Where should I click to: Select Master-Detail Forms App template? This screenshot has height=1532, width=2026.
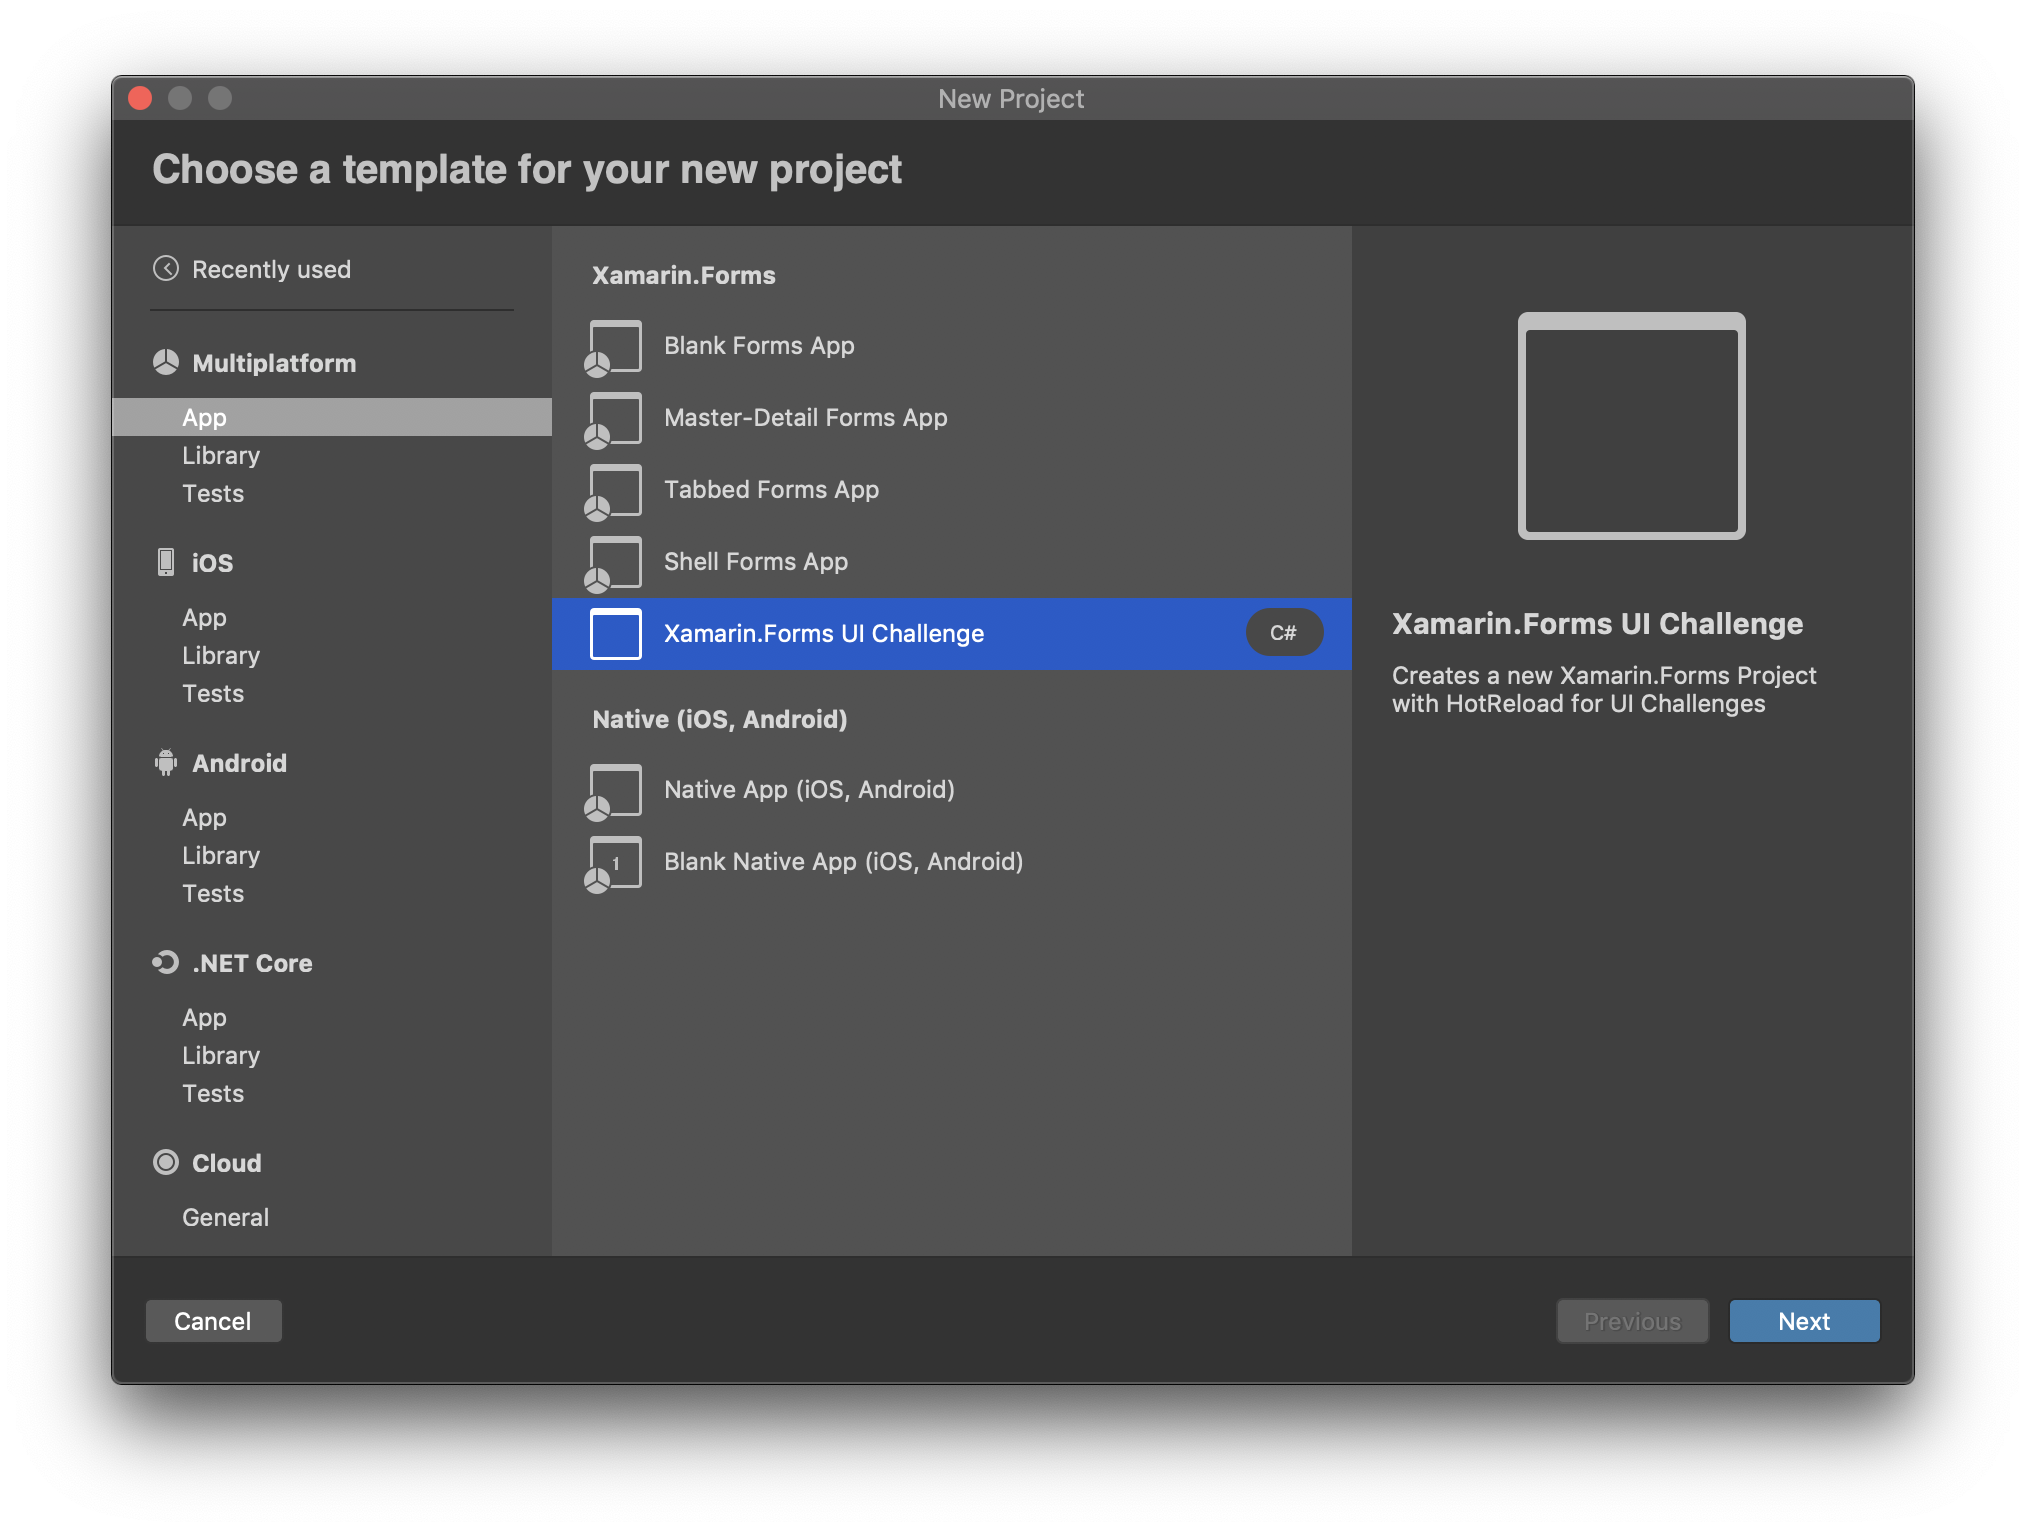805,418
